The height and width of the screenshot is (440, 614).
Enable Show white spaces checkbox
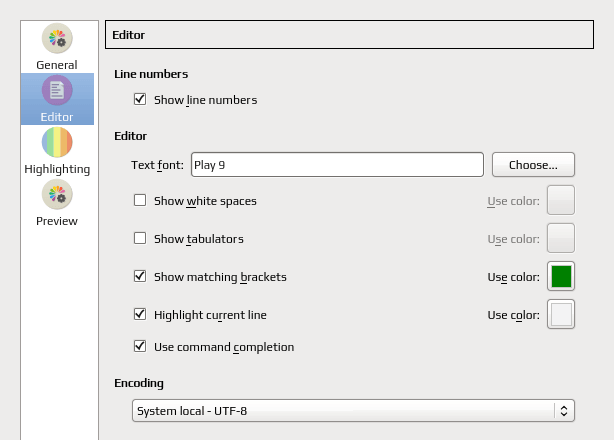pos(140,200)
